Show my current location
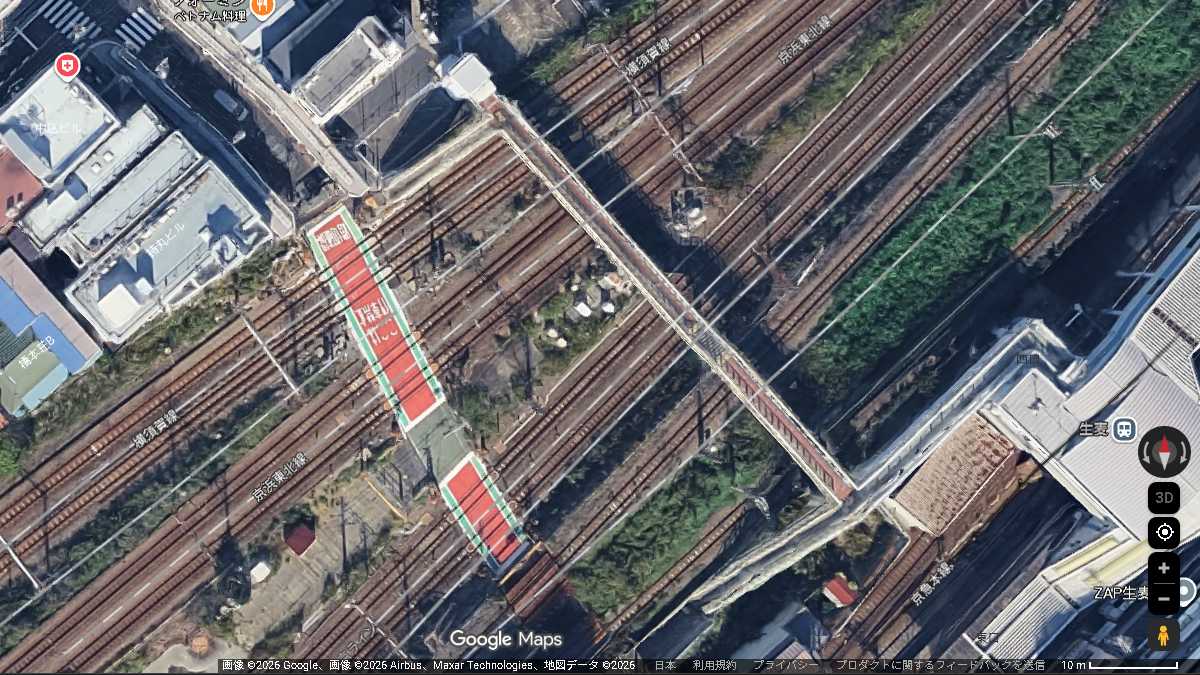 click(x=1164, y=532)
